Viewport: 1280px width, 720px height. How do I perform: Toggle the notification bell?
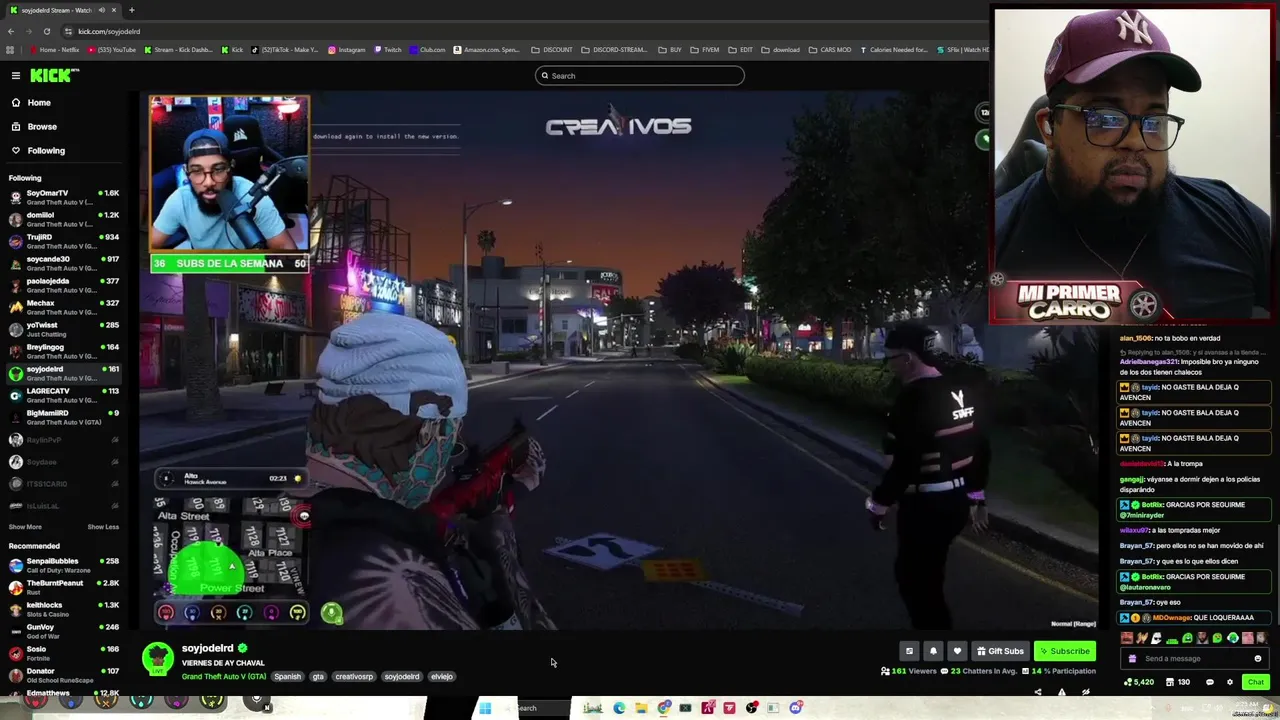[933, 651]
